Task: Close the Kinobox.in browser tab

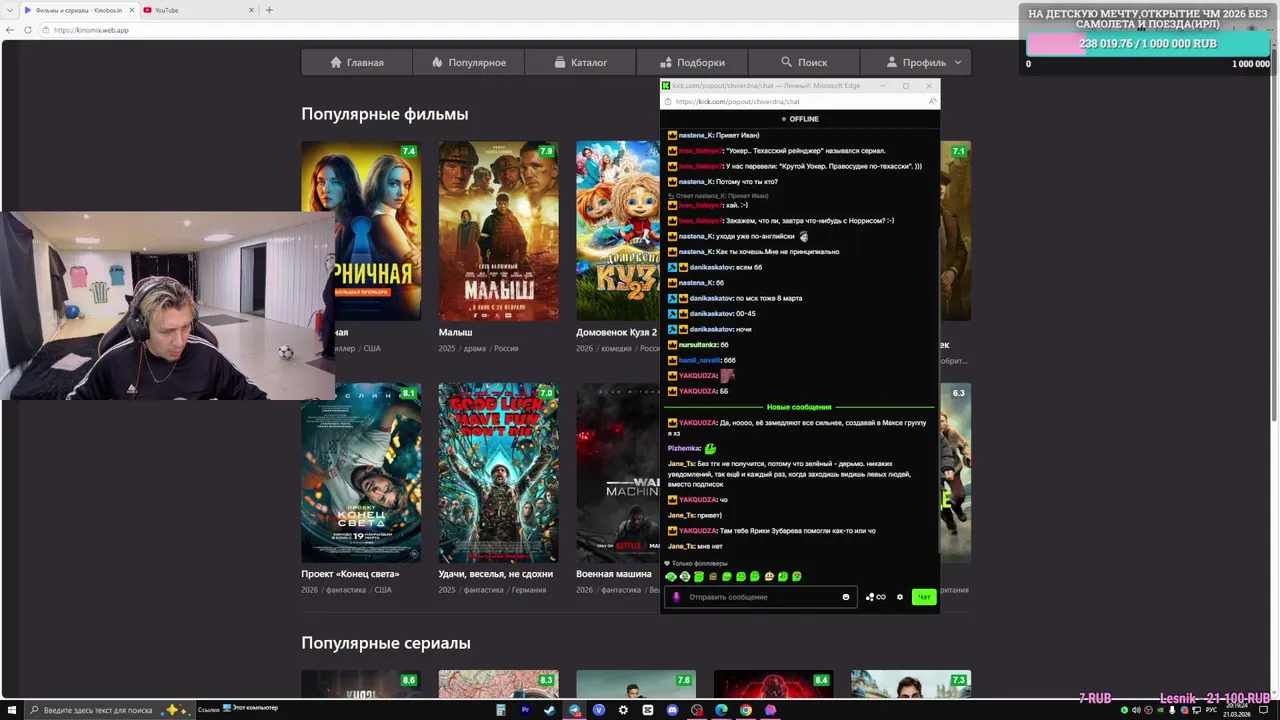Action: (x=131, y=10)
